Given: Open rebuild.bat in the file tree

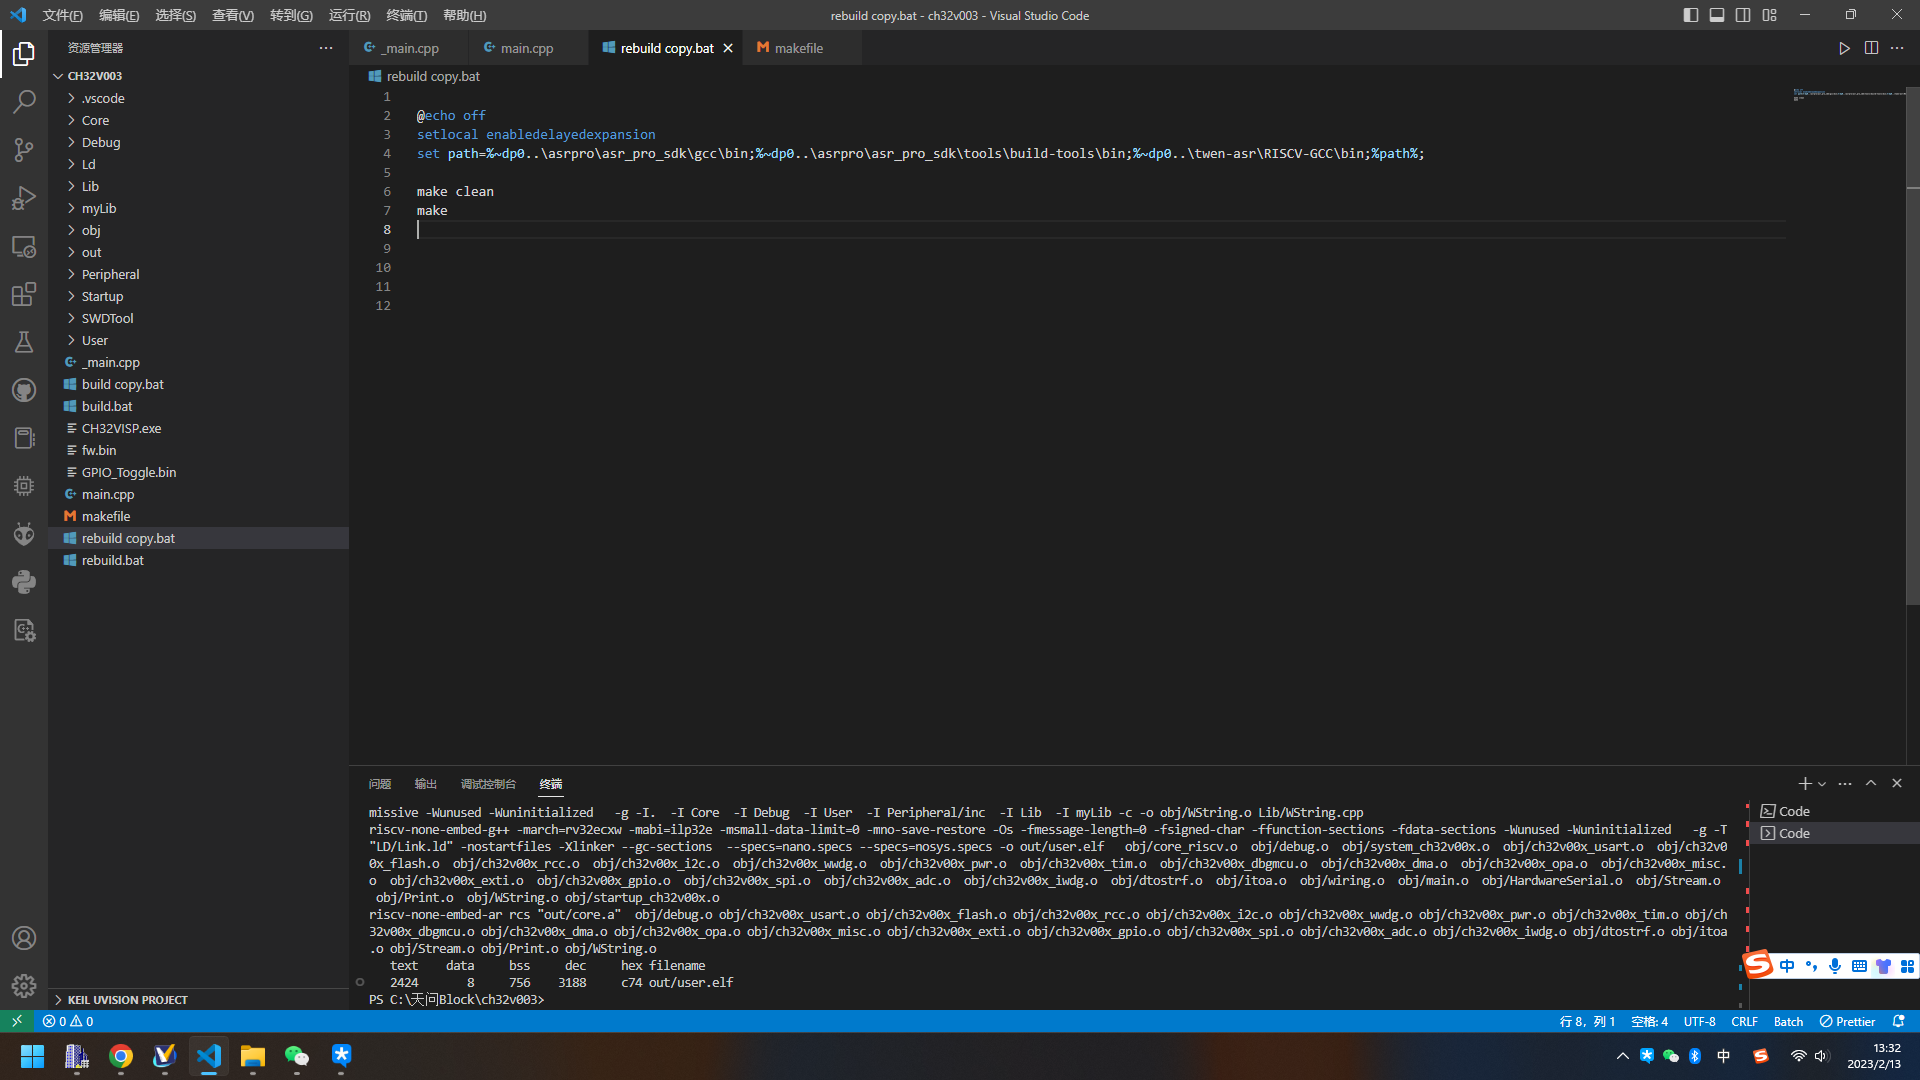Looking at the screenshot, I should click(x=198, y=560).
